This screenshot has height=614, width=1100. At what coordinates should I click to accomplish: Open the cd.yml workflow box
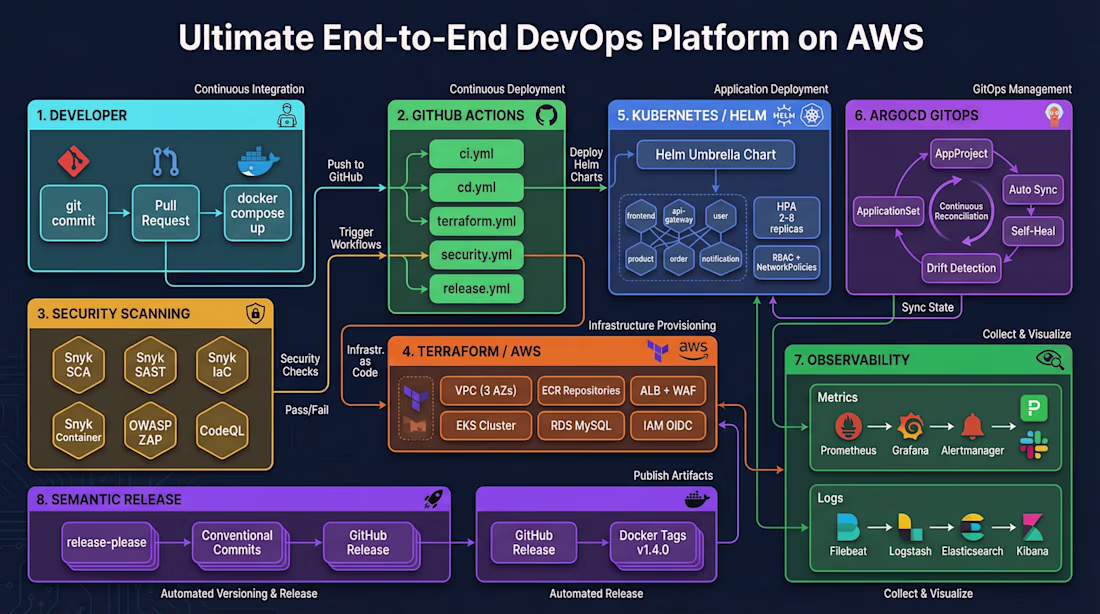476,187
